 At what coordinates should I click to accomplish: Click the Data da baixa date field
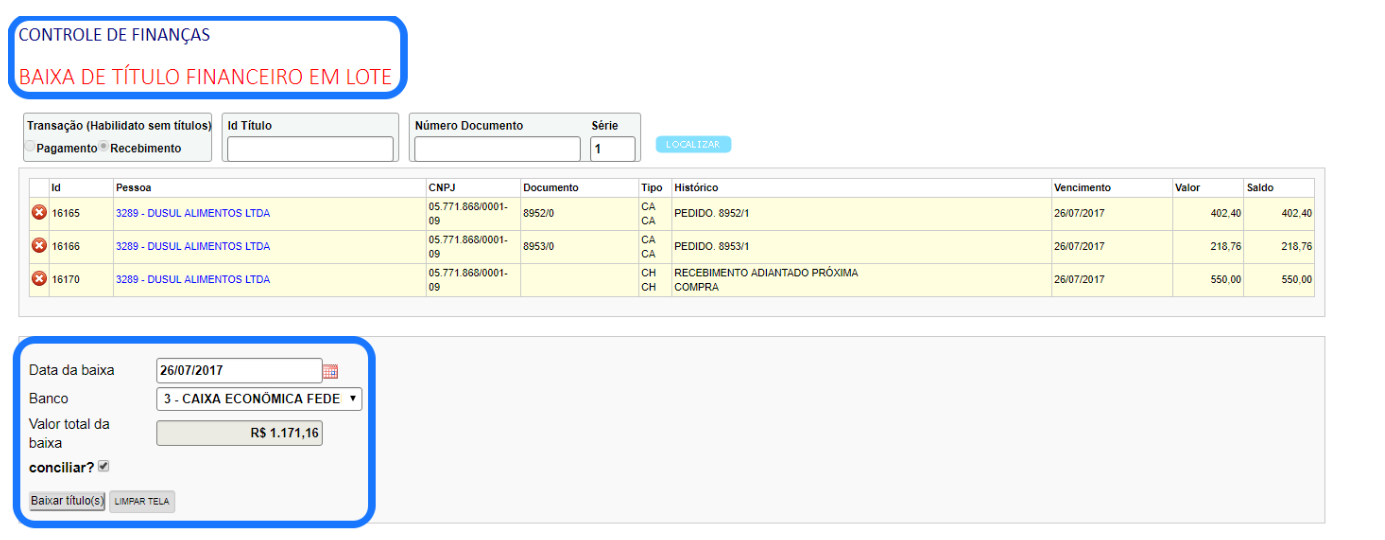(x=239, y=370)
